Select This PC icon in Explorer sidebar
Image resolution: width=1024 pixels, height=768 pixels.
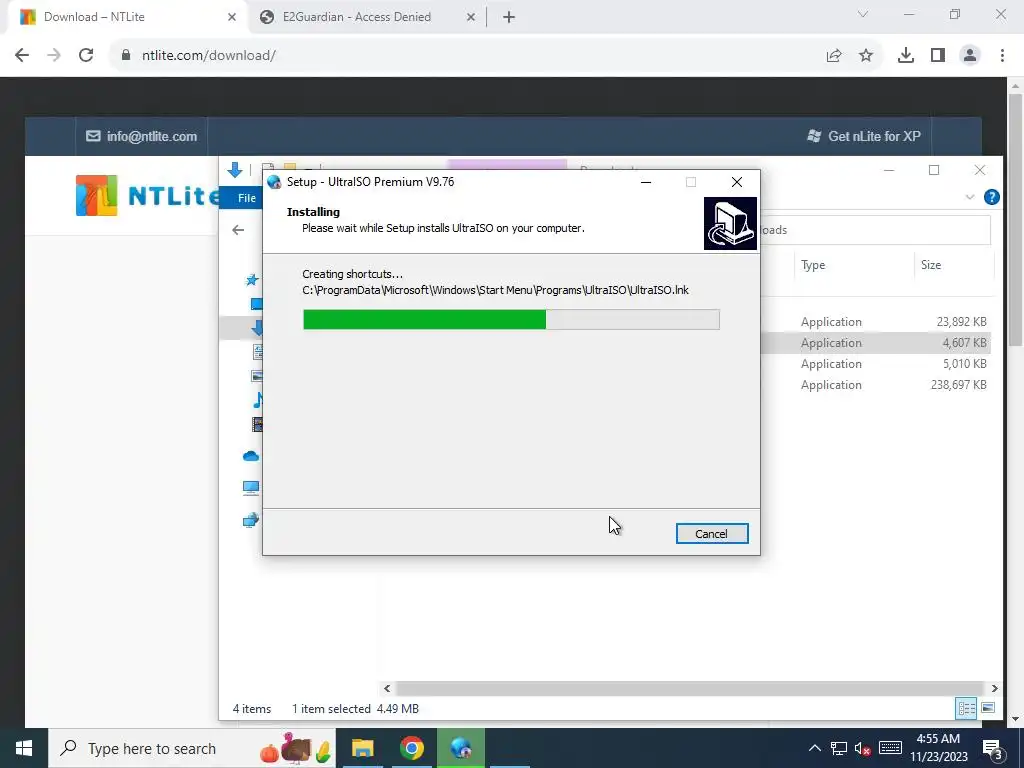tap(251, 488)
